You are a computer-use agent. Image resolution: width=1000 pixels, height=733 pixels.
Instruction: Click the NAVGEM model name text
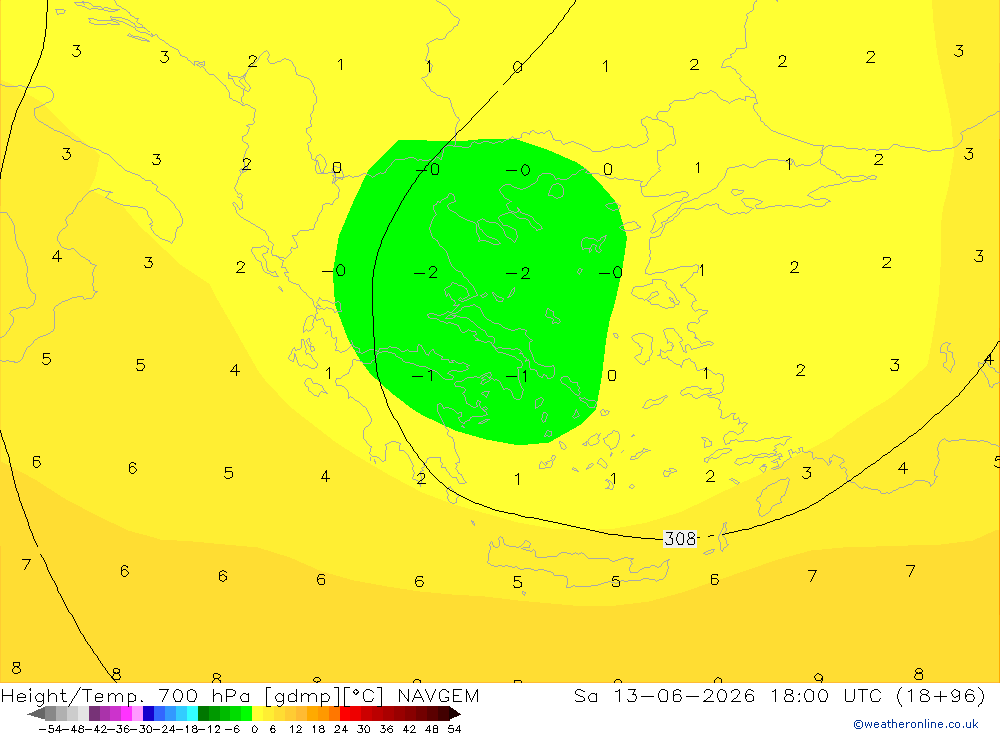438,695
